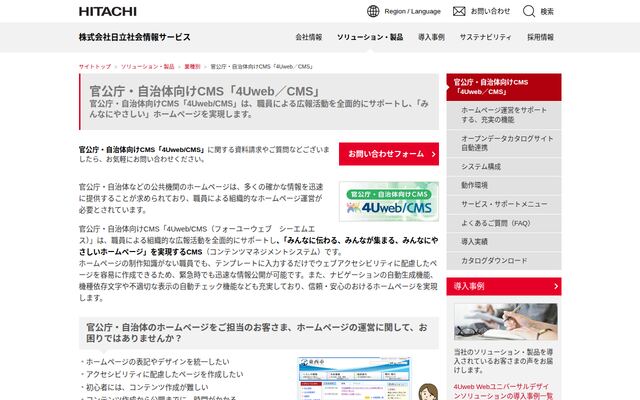Click heading ホームページの運営に関して、お困りではありませんか？

click(x=256, y=333)
